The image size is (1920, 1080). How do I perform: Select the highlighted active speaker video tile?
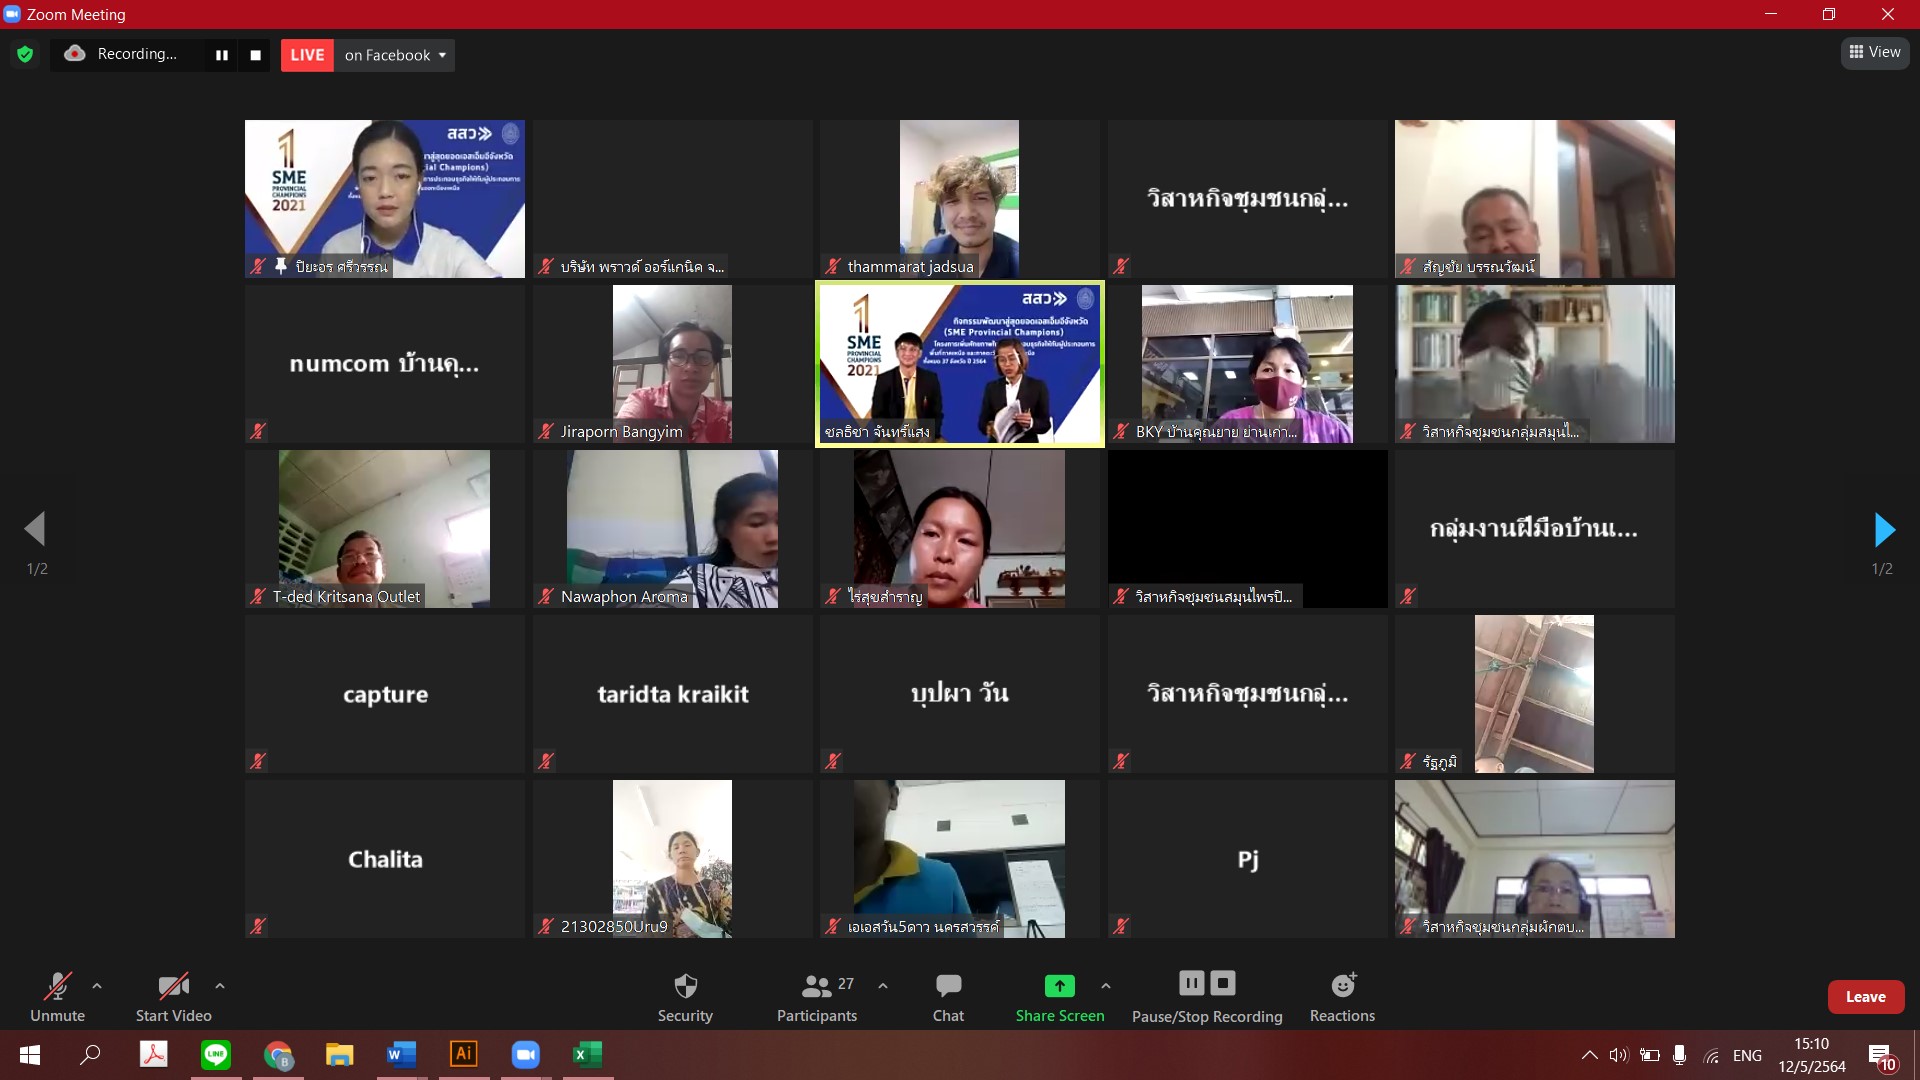tap(960, 364)
